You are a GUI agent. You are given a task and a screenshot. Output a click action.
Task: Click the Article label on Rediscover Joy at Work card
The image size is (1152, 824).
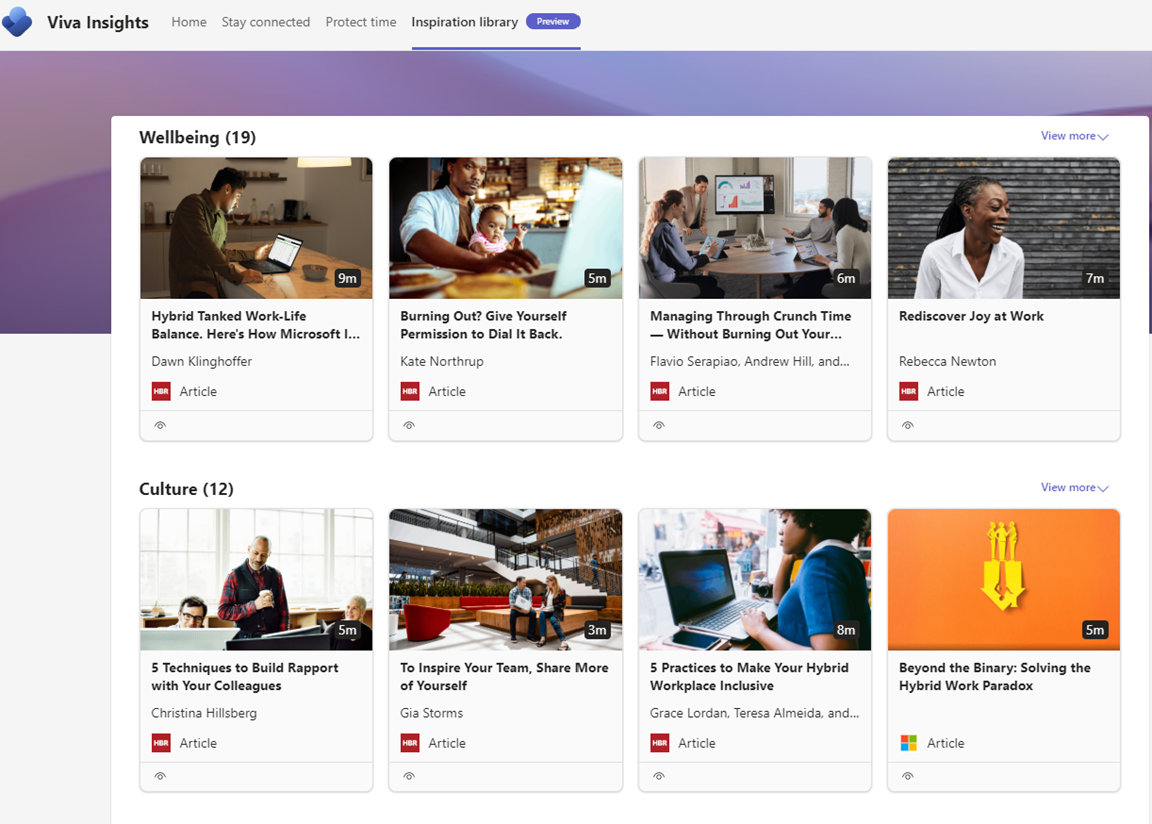coord(946,391)
